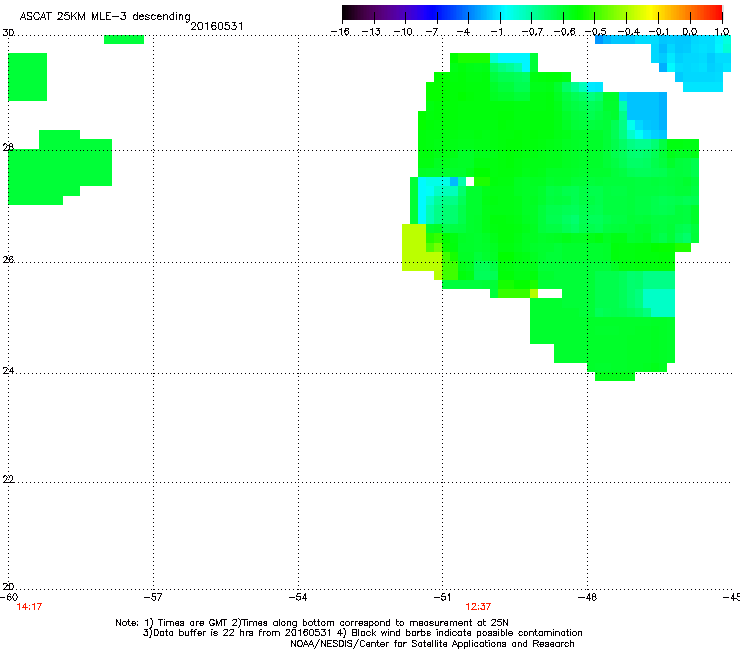Screen dimensions: 740x650
Task: Click the red time stamp 12:37
Action: [x=478, y=607]
